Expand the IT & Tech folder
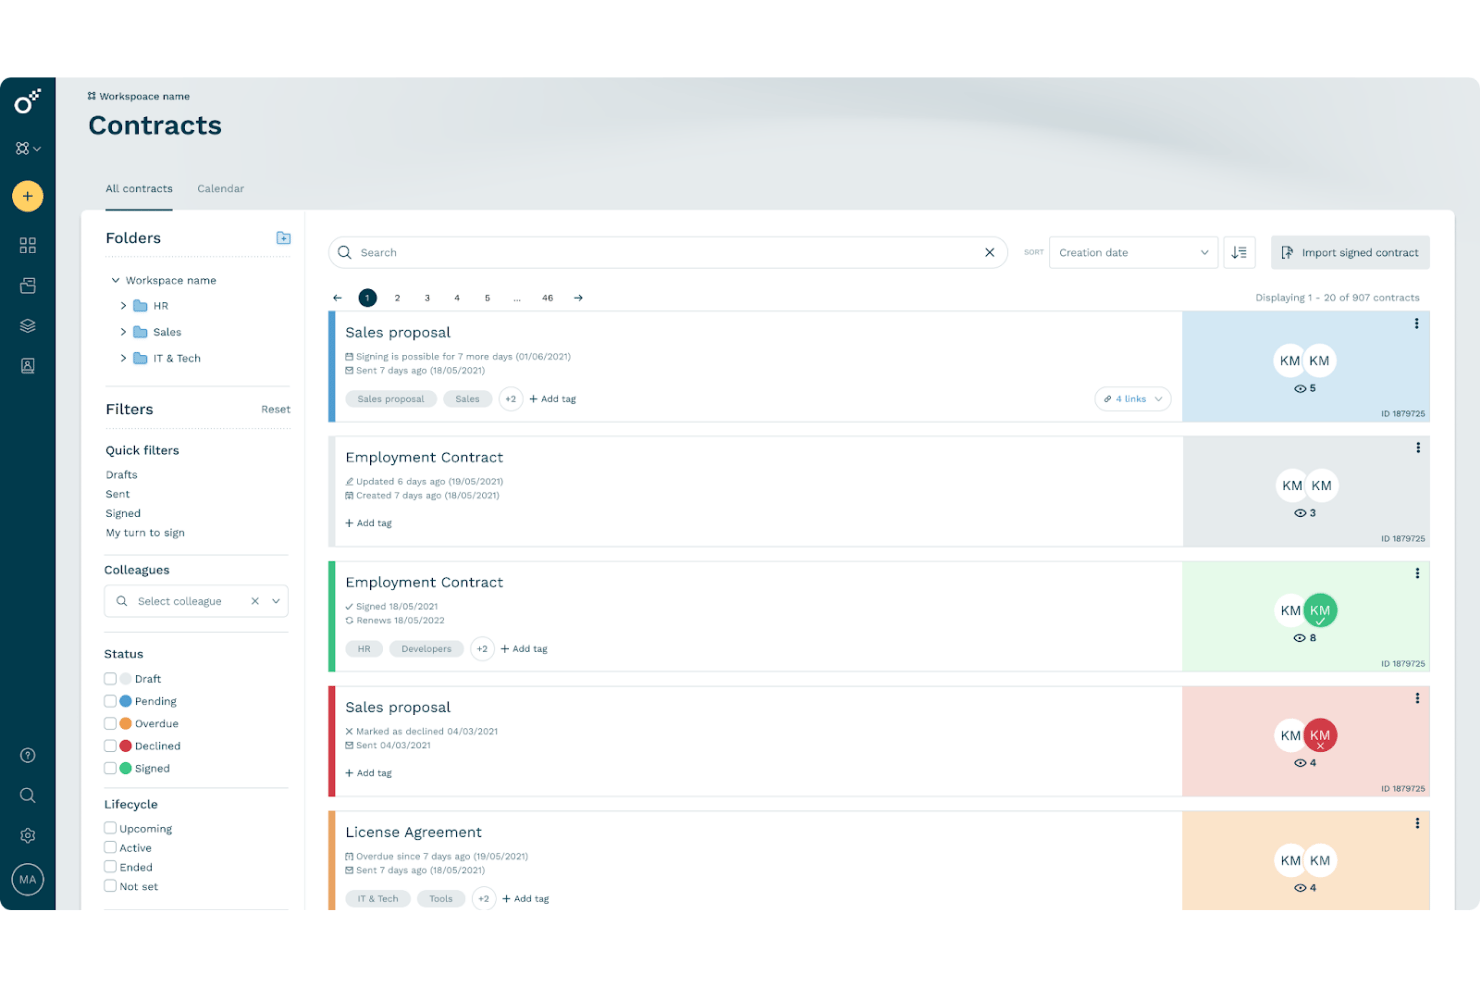1480x987 pixels. (x=123, y=358)
